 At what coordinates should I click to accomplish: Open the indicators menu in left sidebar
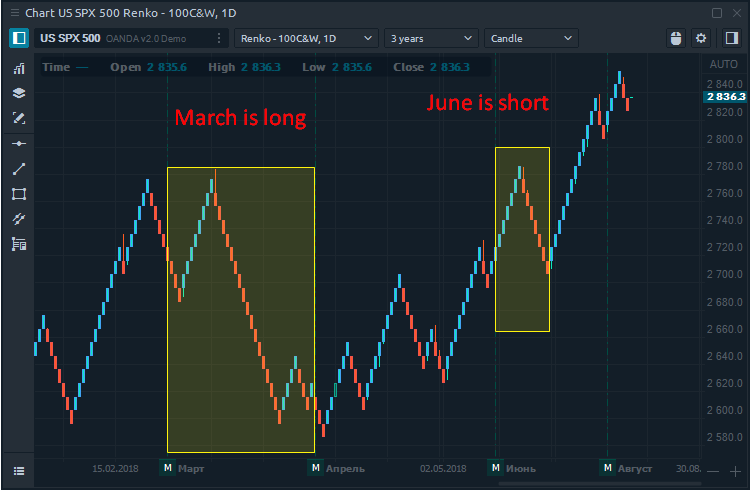tap(19, 69)
